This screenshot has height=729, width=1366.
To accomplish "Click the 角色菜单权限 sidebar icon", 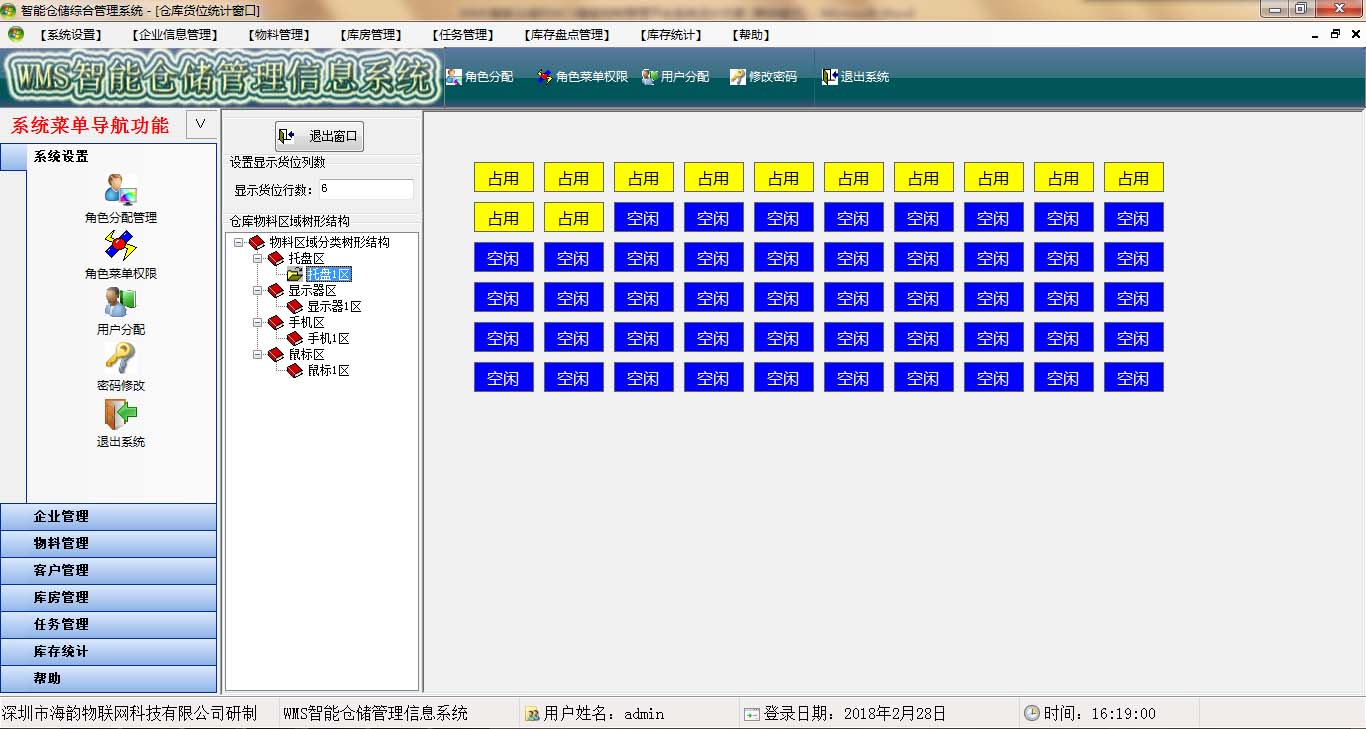I will 120,246.
